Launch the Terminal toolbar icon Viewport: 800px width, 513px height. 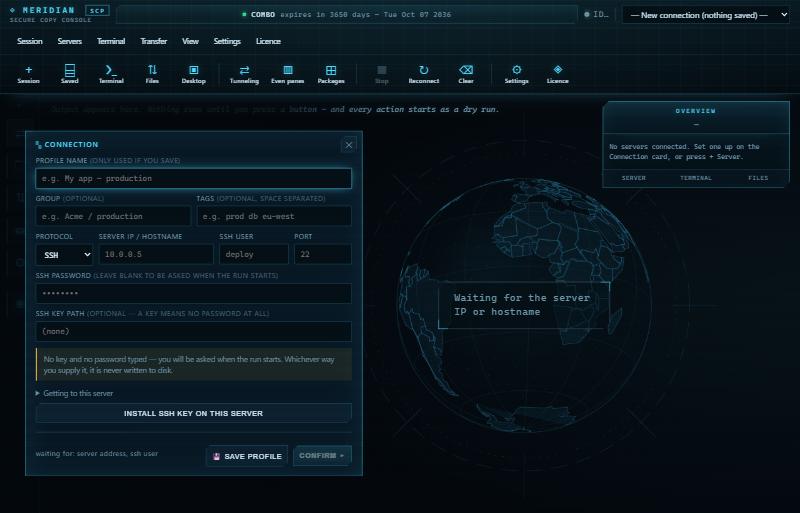tap(111, 74)
